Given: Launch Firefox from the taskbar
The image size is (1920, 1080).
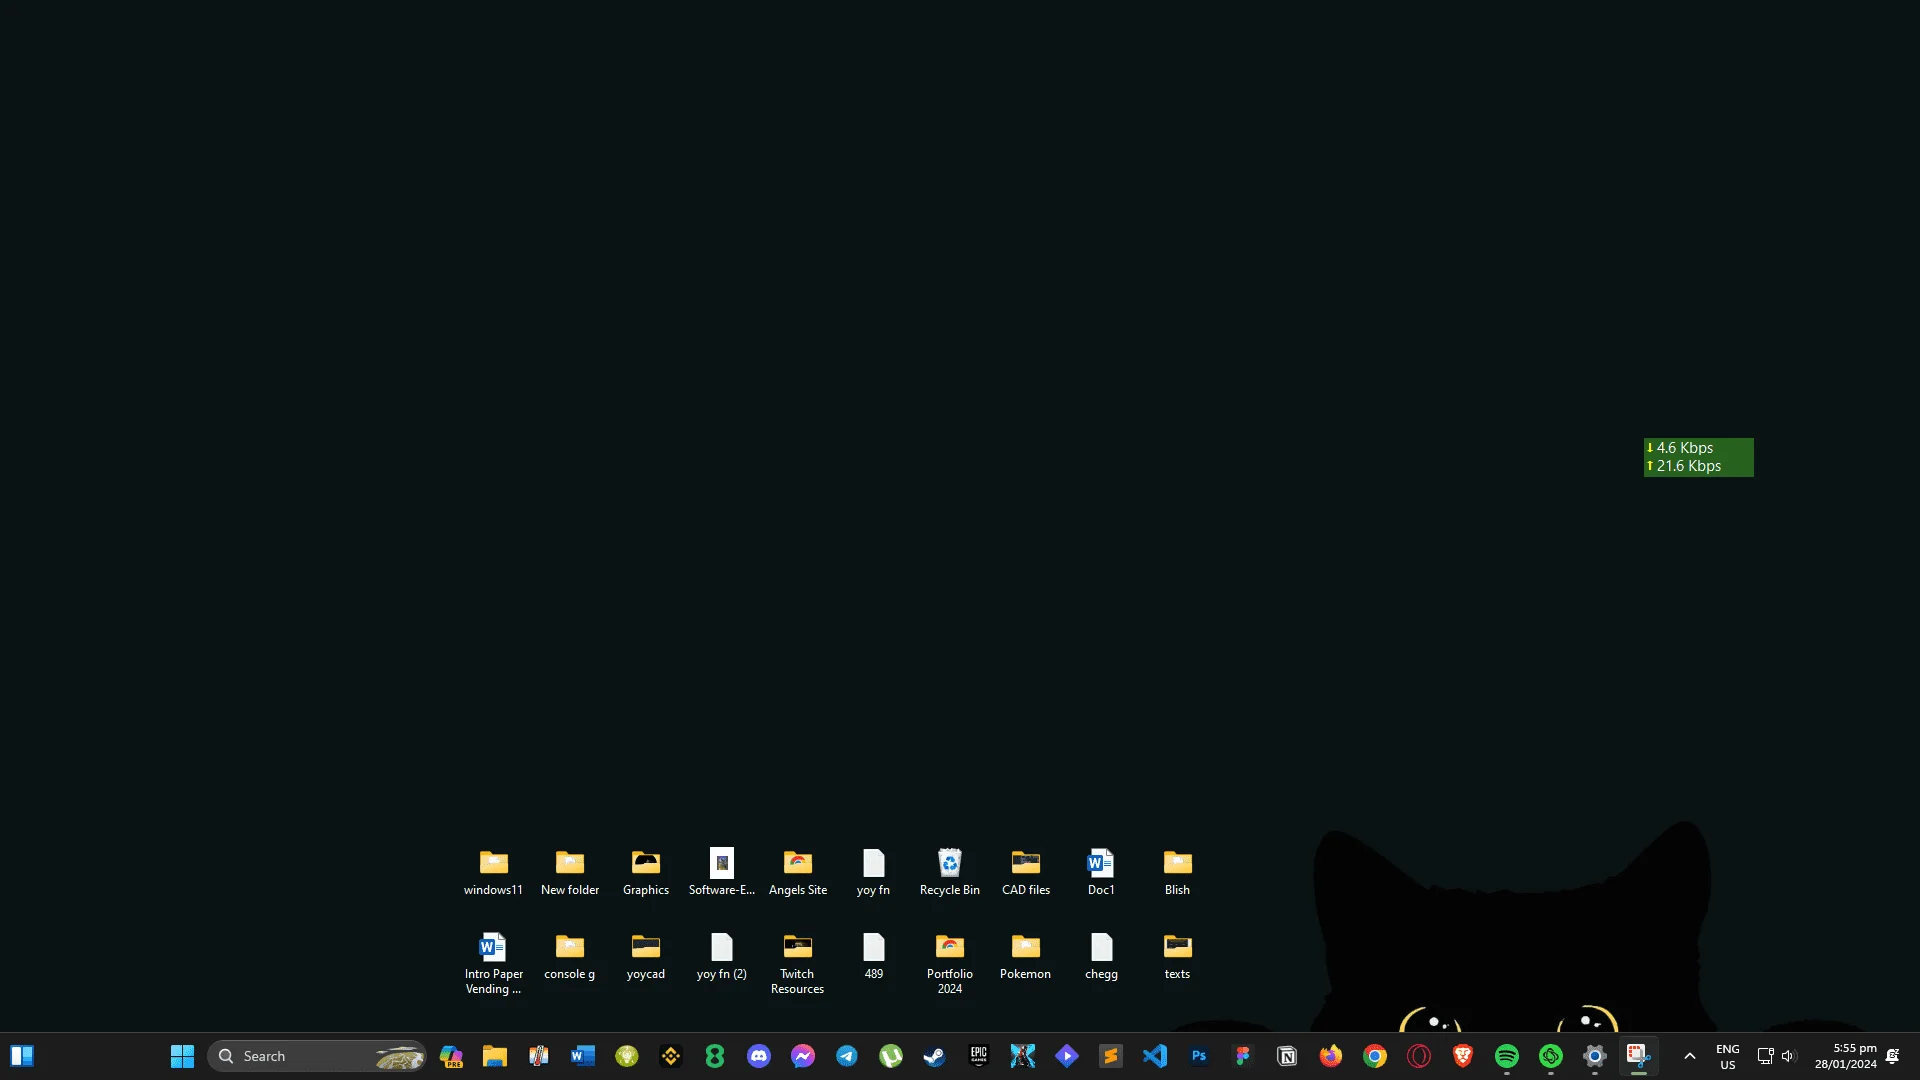Looking at the screenshot, I should (x=1331, y=1056).
